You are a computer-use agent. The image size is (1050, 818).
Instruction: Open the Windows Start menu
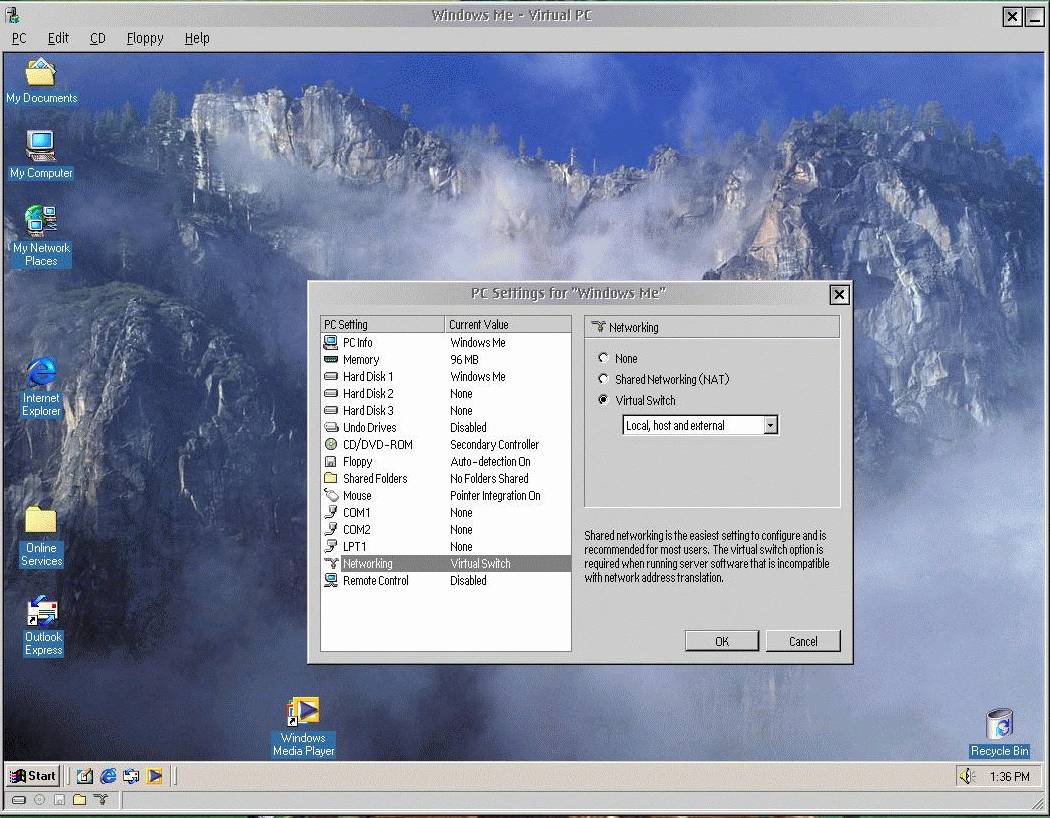point(33,776)
